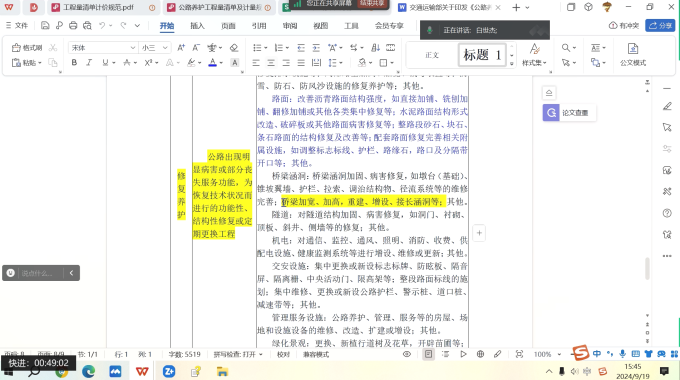Click the 分享 share button
The height and width of the screenshot is (380, 680).
pyautogui.click(x=660, y=26)
